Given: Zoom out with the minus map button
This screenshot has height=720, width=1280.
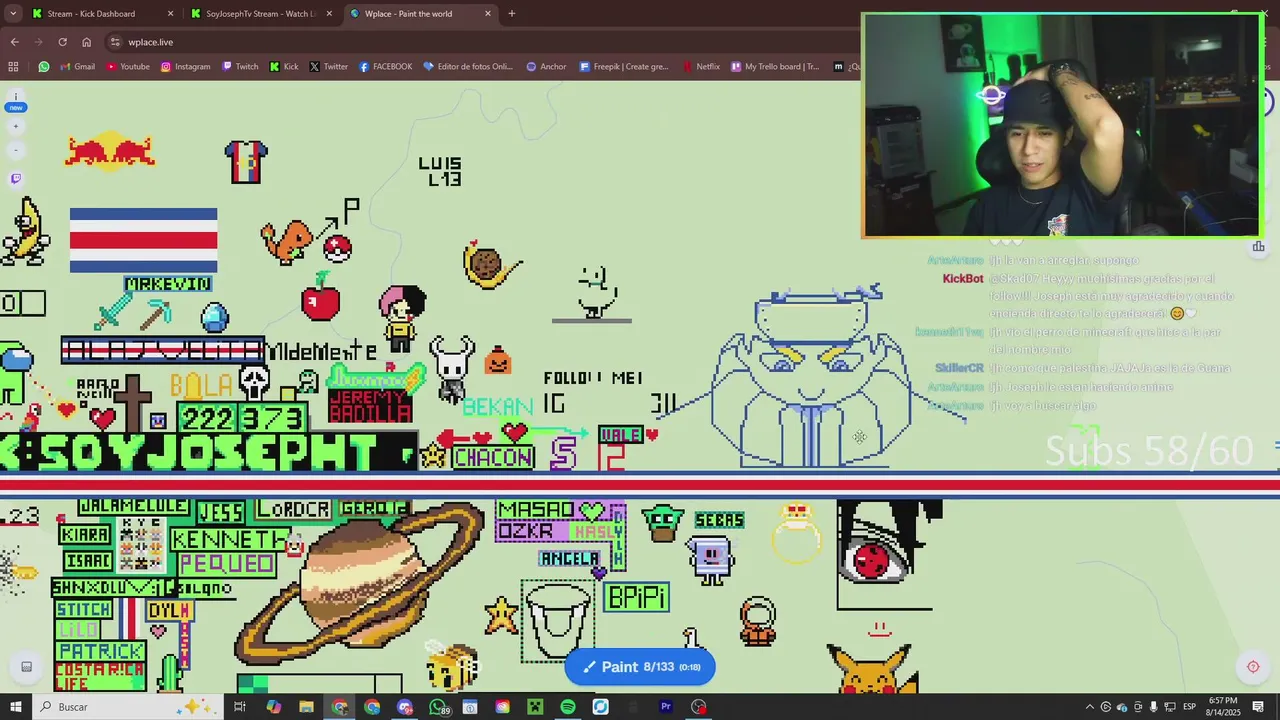Looking at the screenshot, I should (16, 150).
